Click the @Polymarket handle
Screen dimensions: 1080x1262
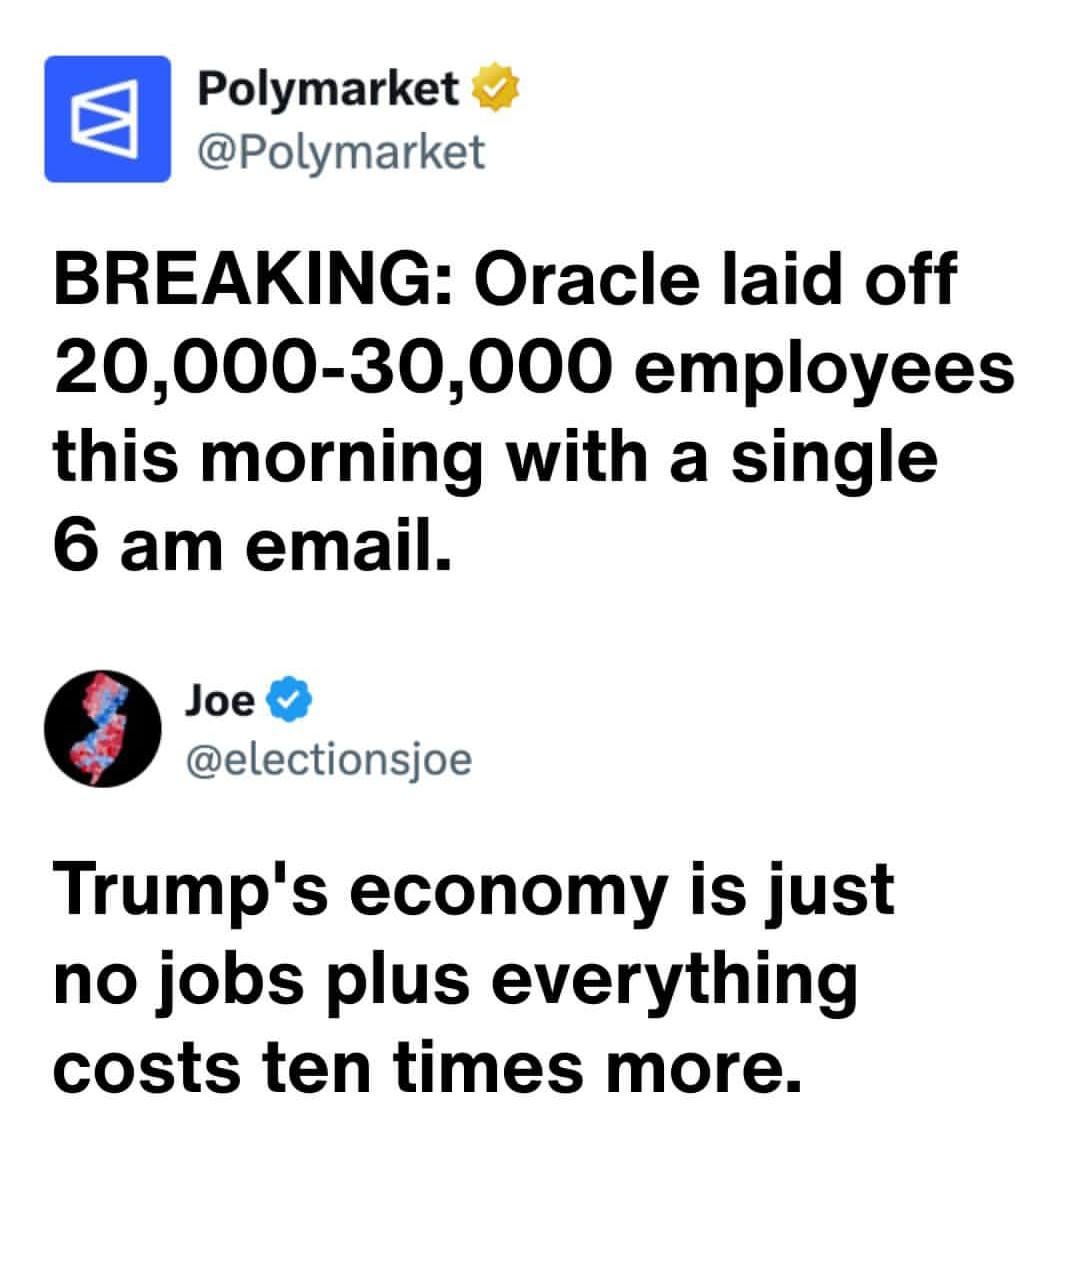341,151
